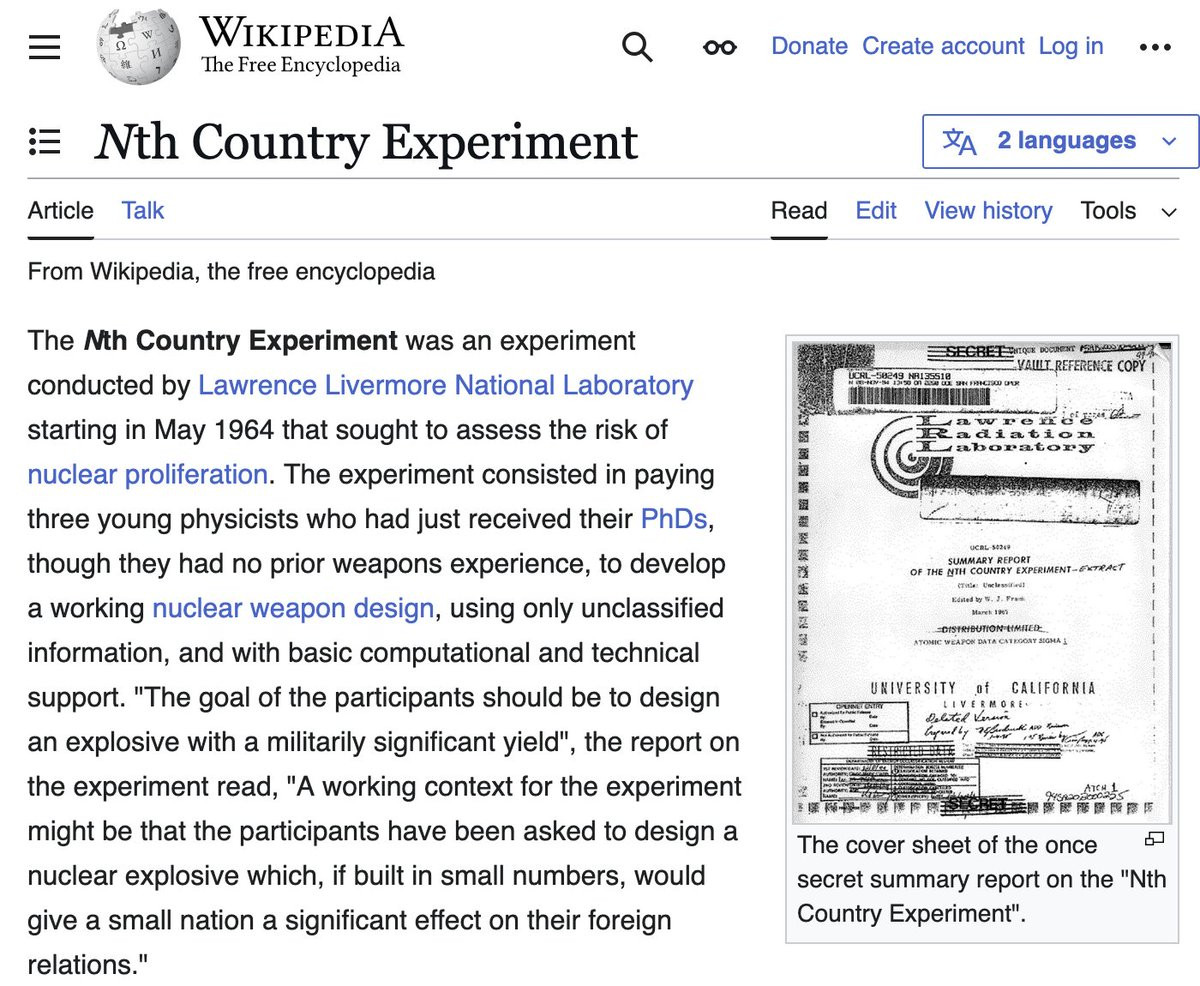Open the hamburger main menu
1200x986 pixels.
(44, 47)
